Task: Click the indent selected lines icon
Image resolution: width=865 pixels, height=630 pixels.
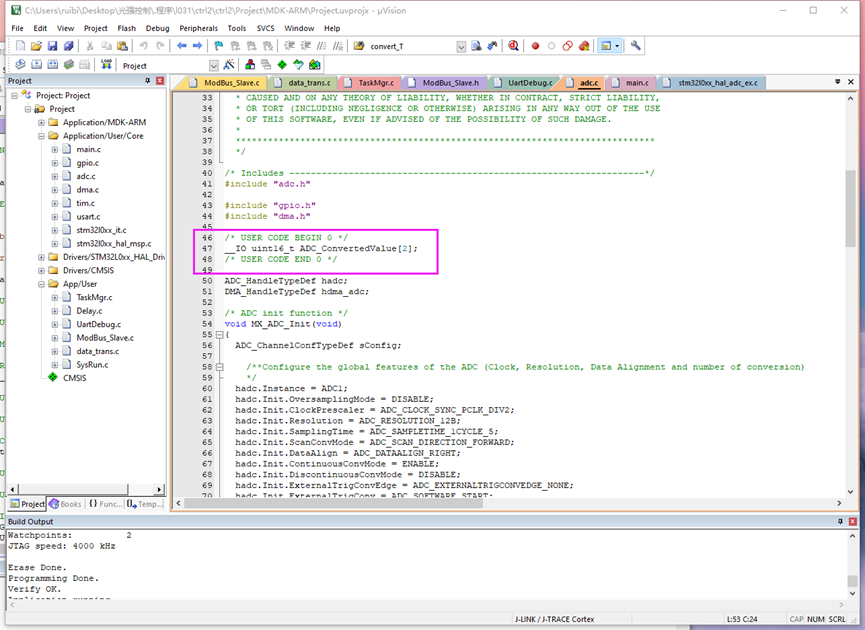Action: tap(289, 46)
